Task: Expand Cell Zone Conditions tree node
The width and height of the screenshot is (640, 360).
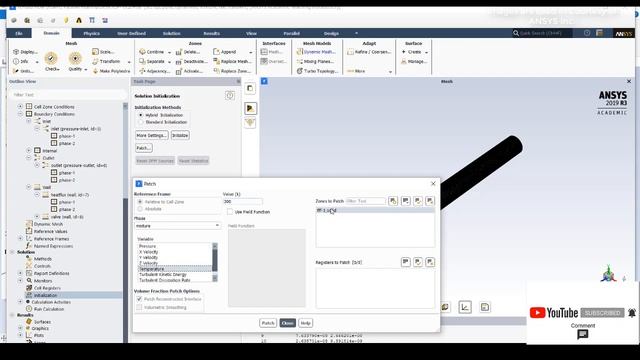Action: (x=20, y=107)
